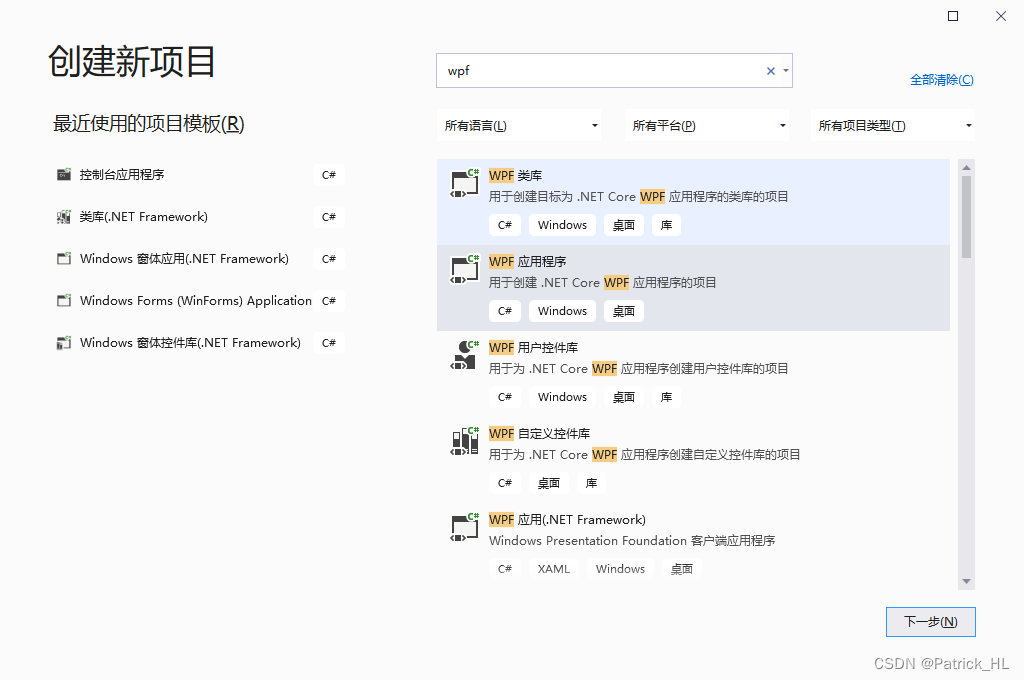Click inside the wpf search box
The height and width of the screenshot is (680, 1024).
[x=600, y=71]
